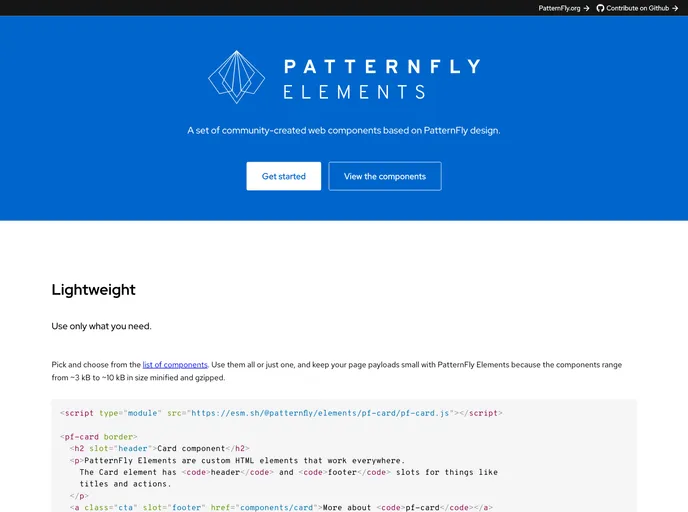Image resolution: width=688 pixels, height=512 pixels.
Task: Click the arrow icon next to PatternFly.org
Action: 586,8
